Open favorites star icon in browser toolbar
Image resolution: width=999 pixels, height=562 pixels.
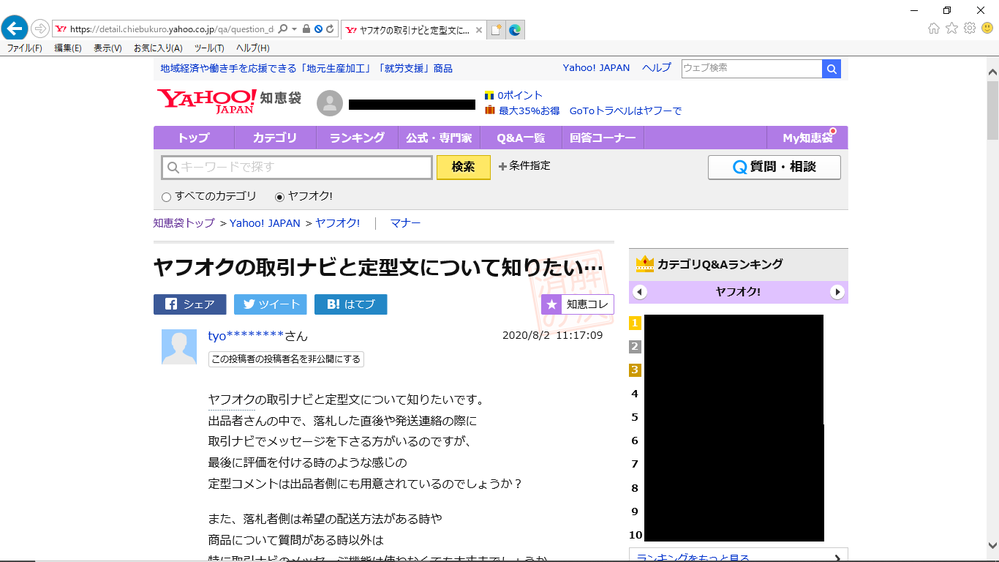[x=951, y=28]
